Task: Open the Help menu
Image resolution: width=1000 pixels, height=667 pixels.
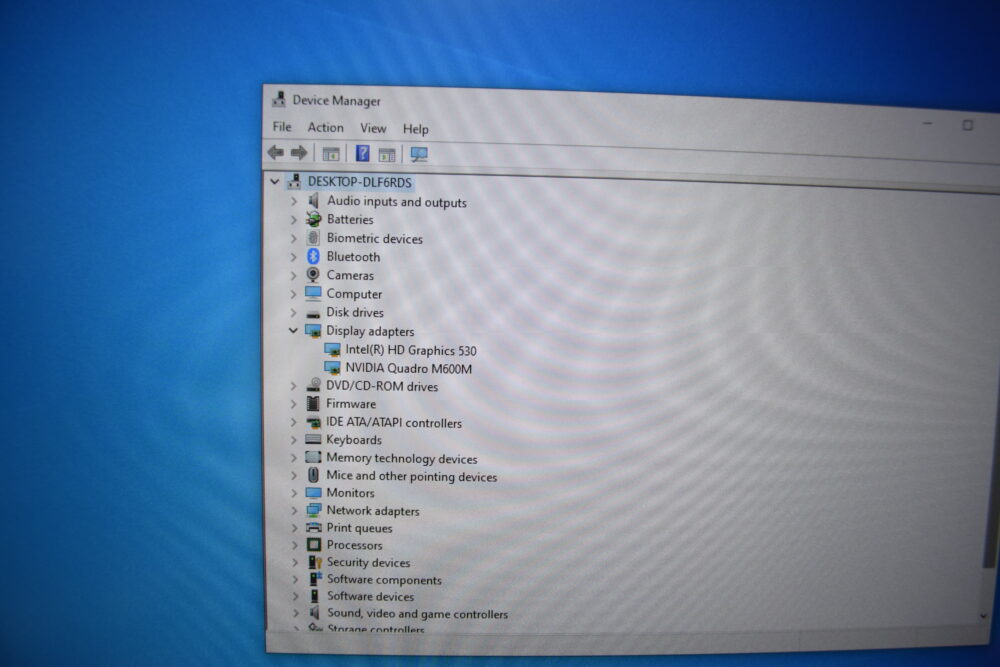Action: click(x=416, y=129)
